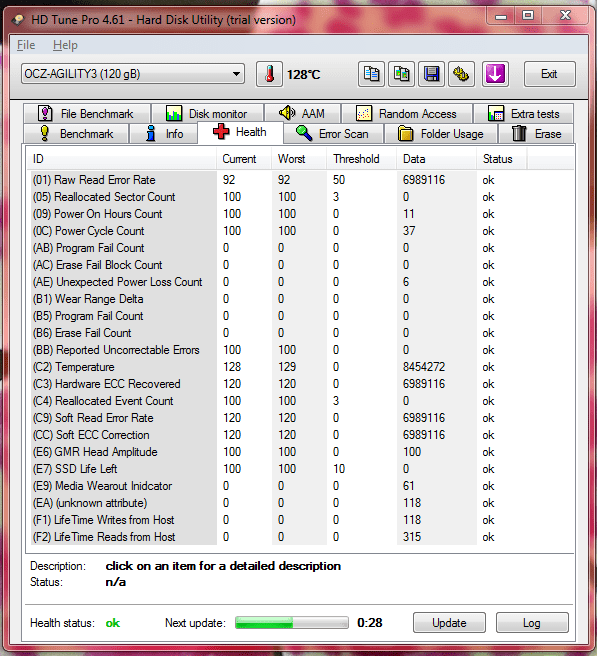Switch to the File Benchmark tab

(x=87, y=113)
